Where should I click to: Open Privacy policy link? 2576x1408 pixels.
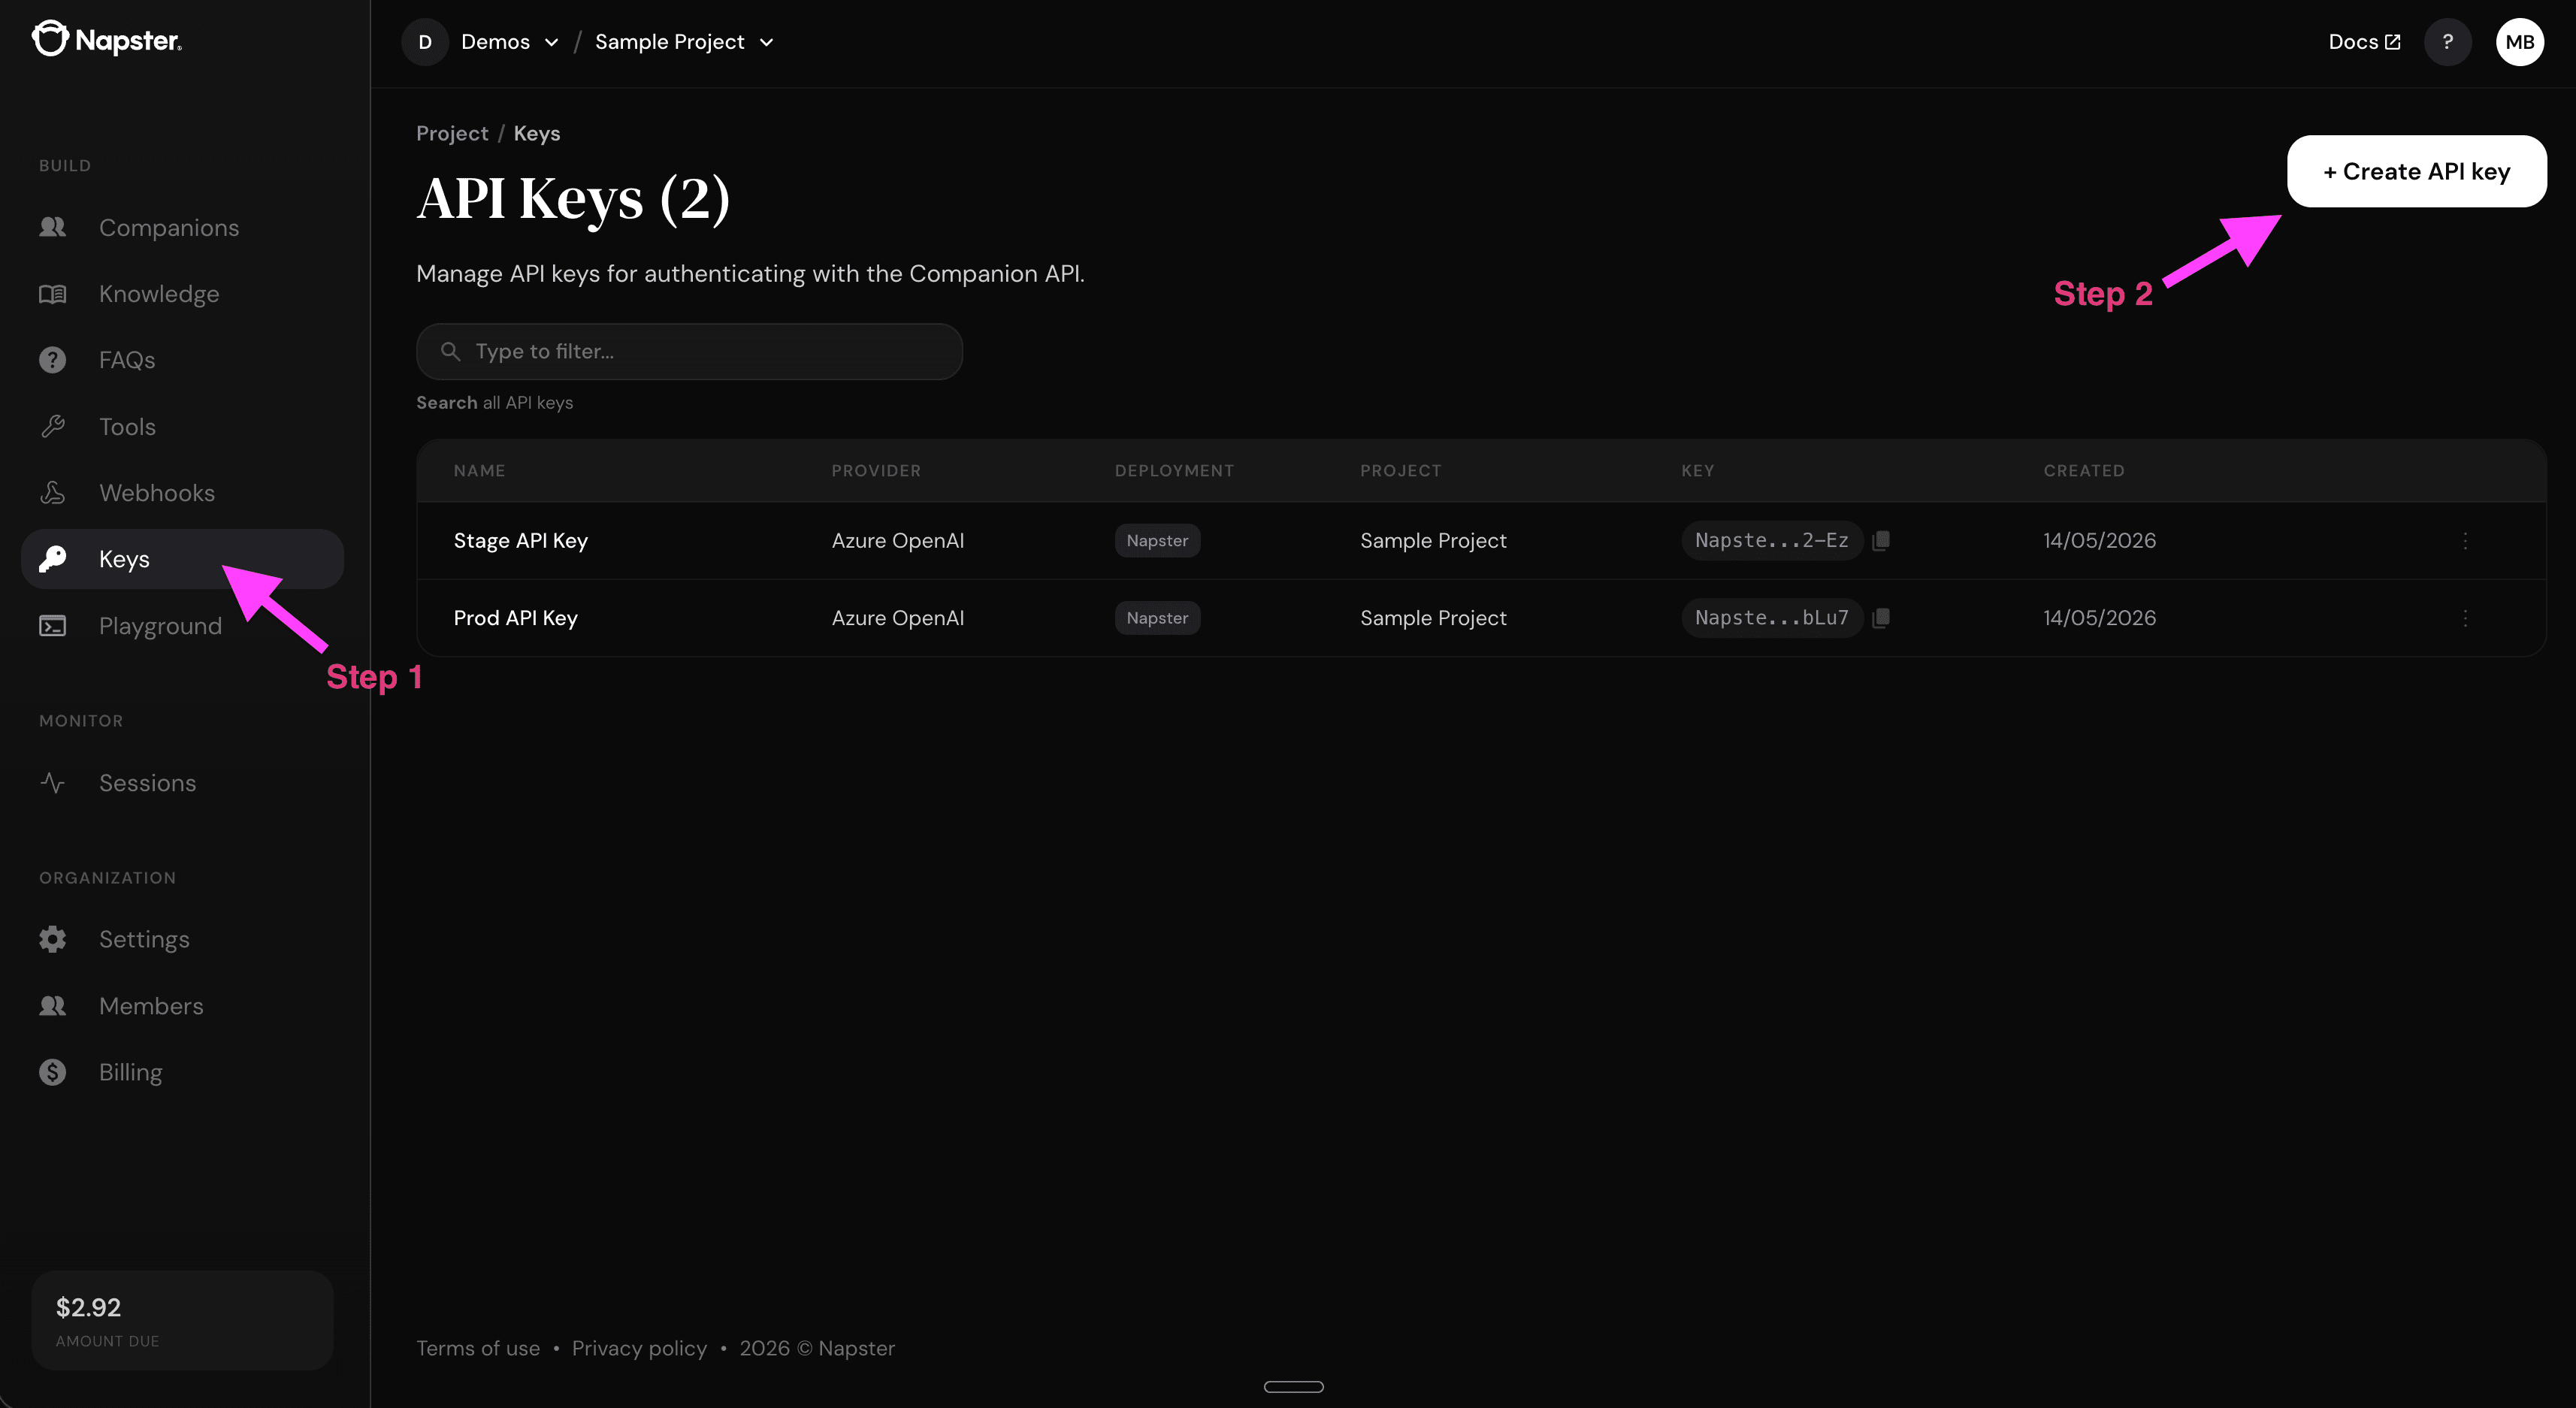coord(639,1348)
